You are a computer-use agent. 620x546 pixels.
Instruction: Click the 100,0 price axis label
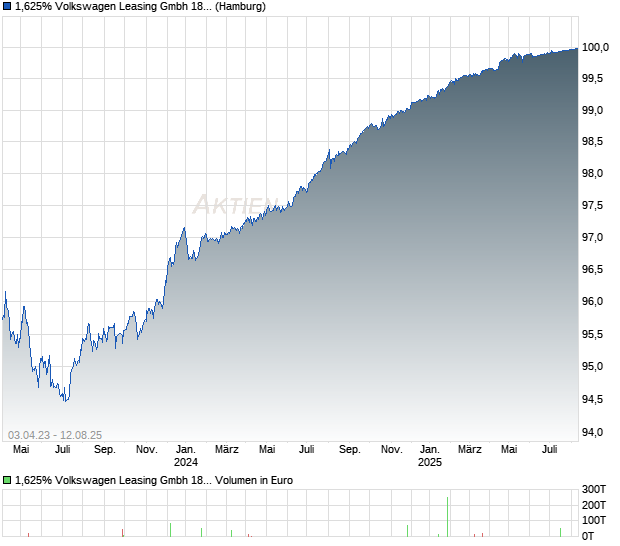[595, 47]
